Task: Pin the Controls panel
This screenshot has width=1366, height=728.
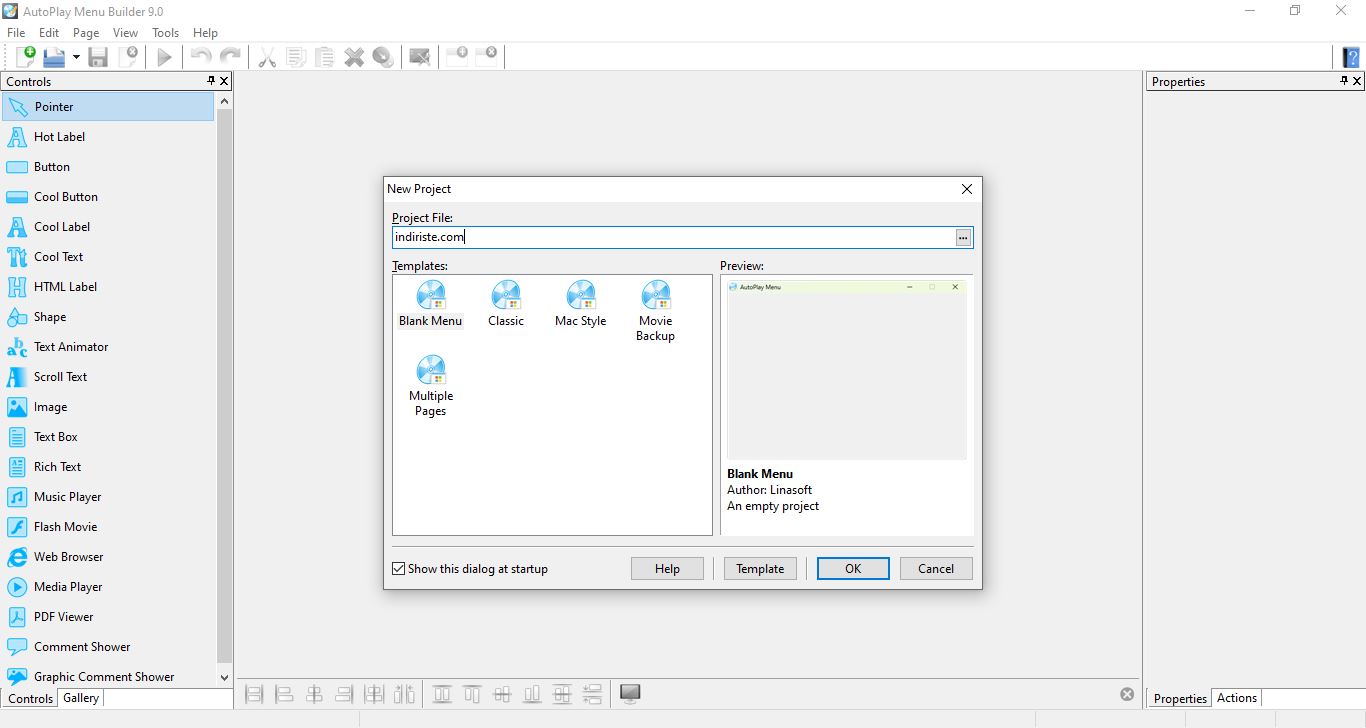Action: pyautogui.click(x=211, y=81)
